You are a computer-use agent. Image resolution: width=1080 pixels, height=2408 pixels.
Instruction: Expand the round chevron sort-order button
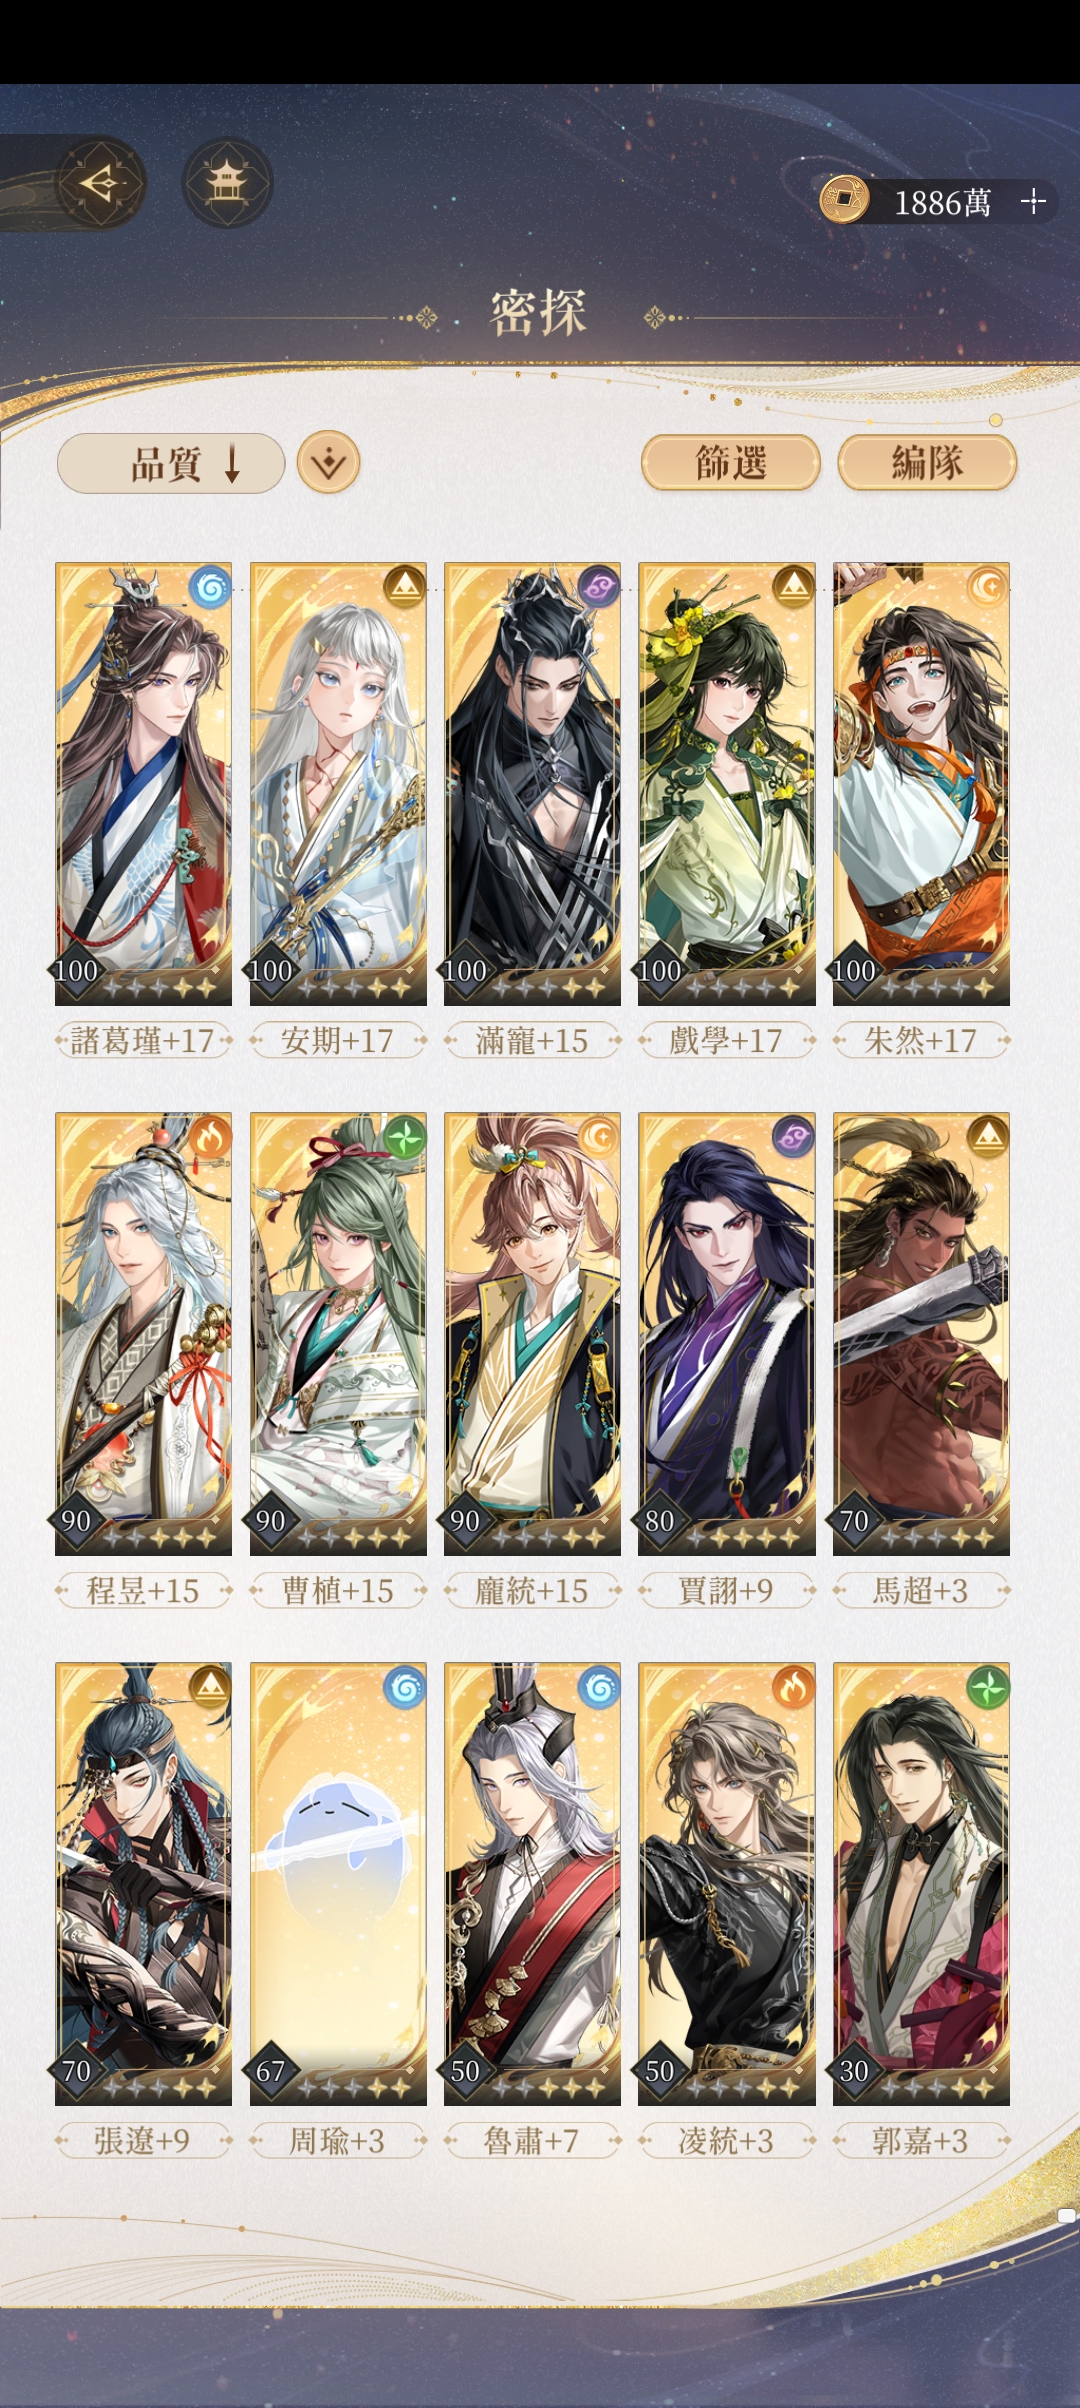coord(329,463)
